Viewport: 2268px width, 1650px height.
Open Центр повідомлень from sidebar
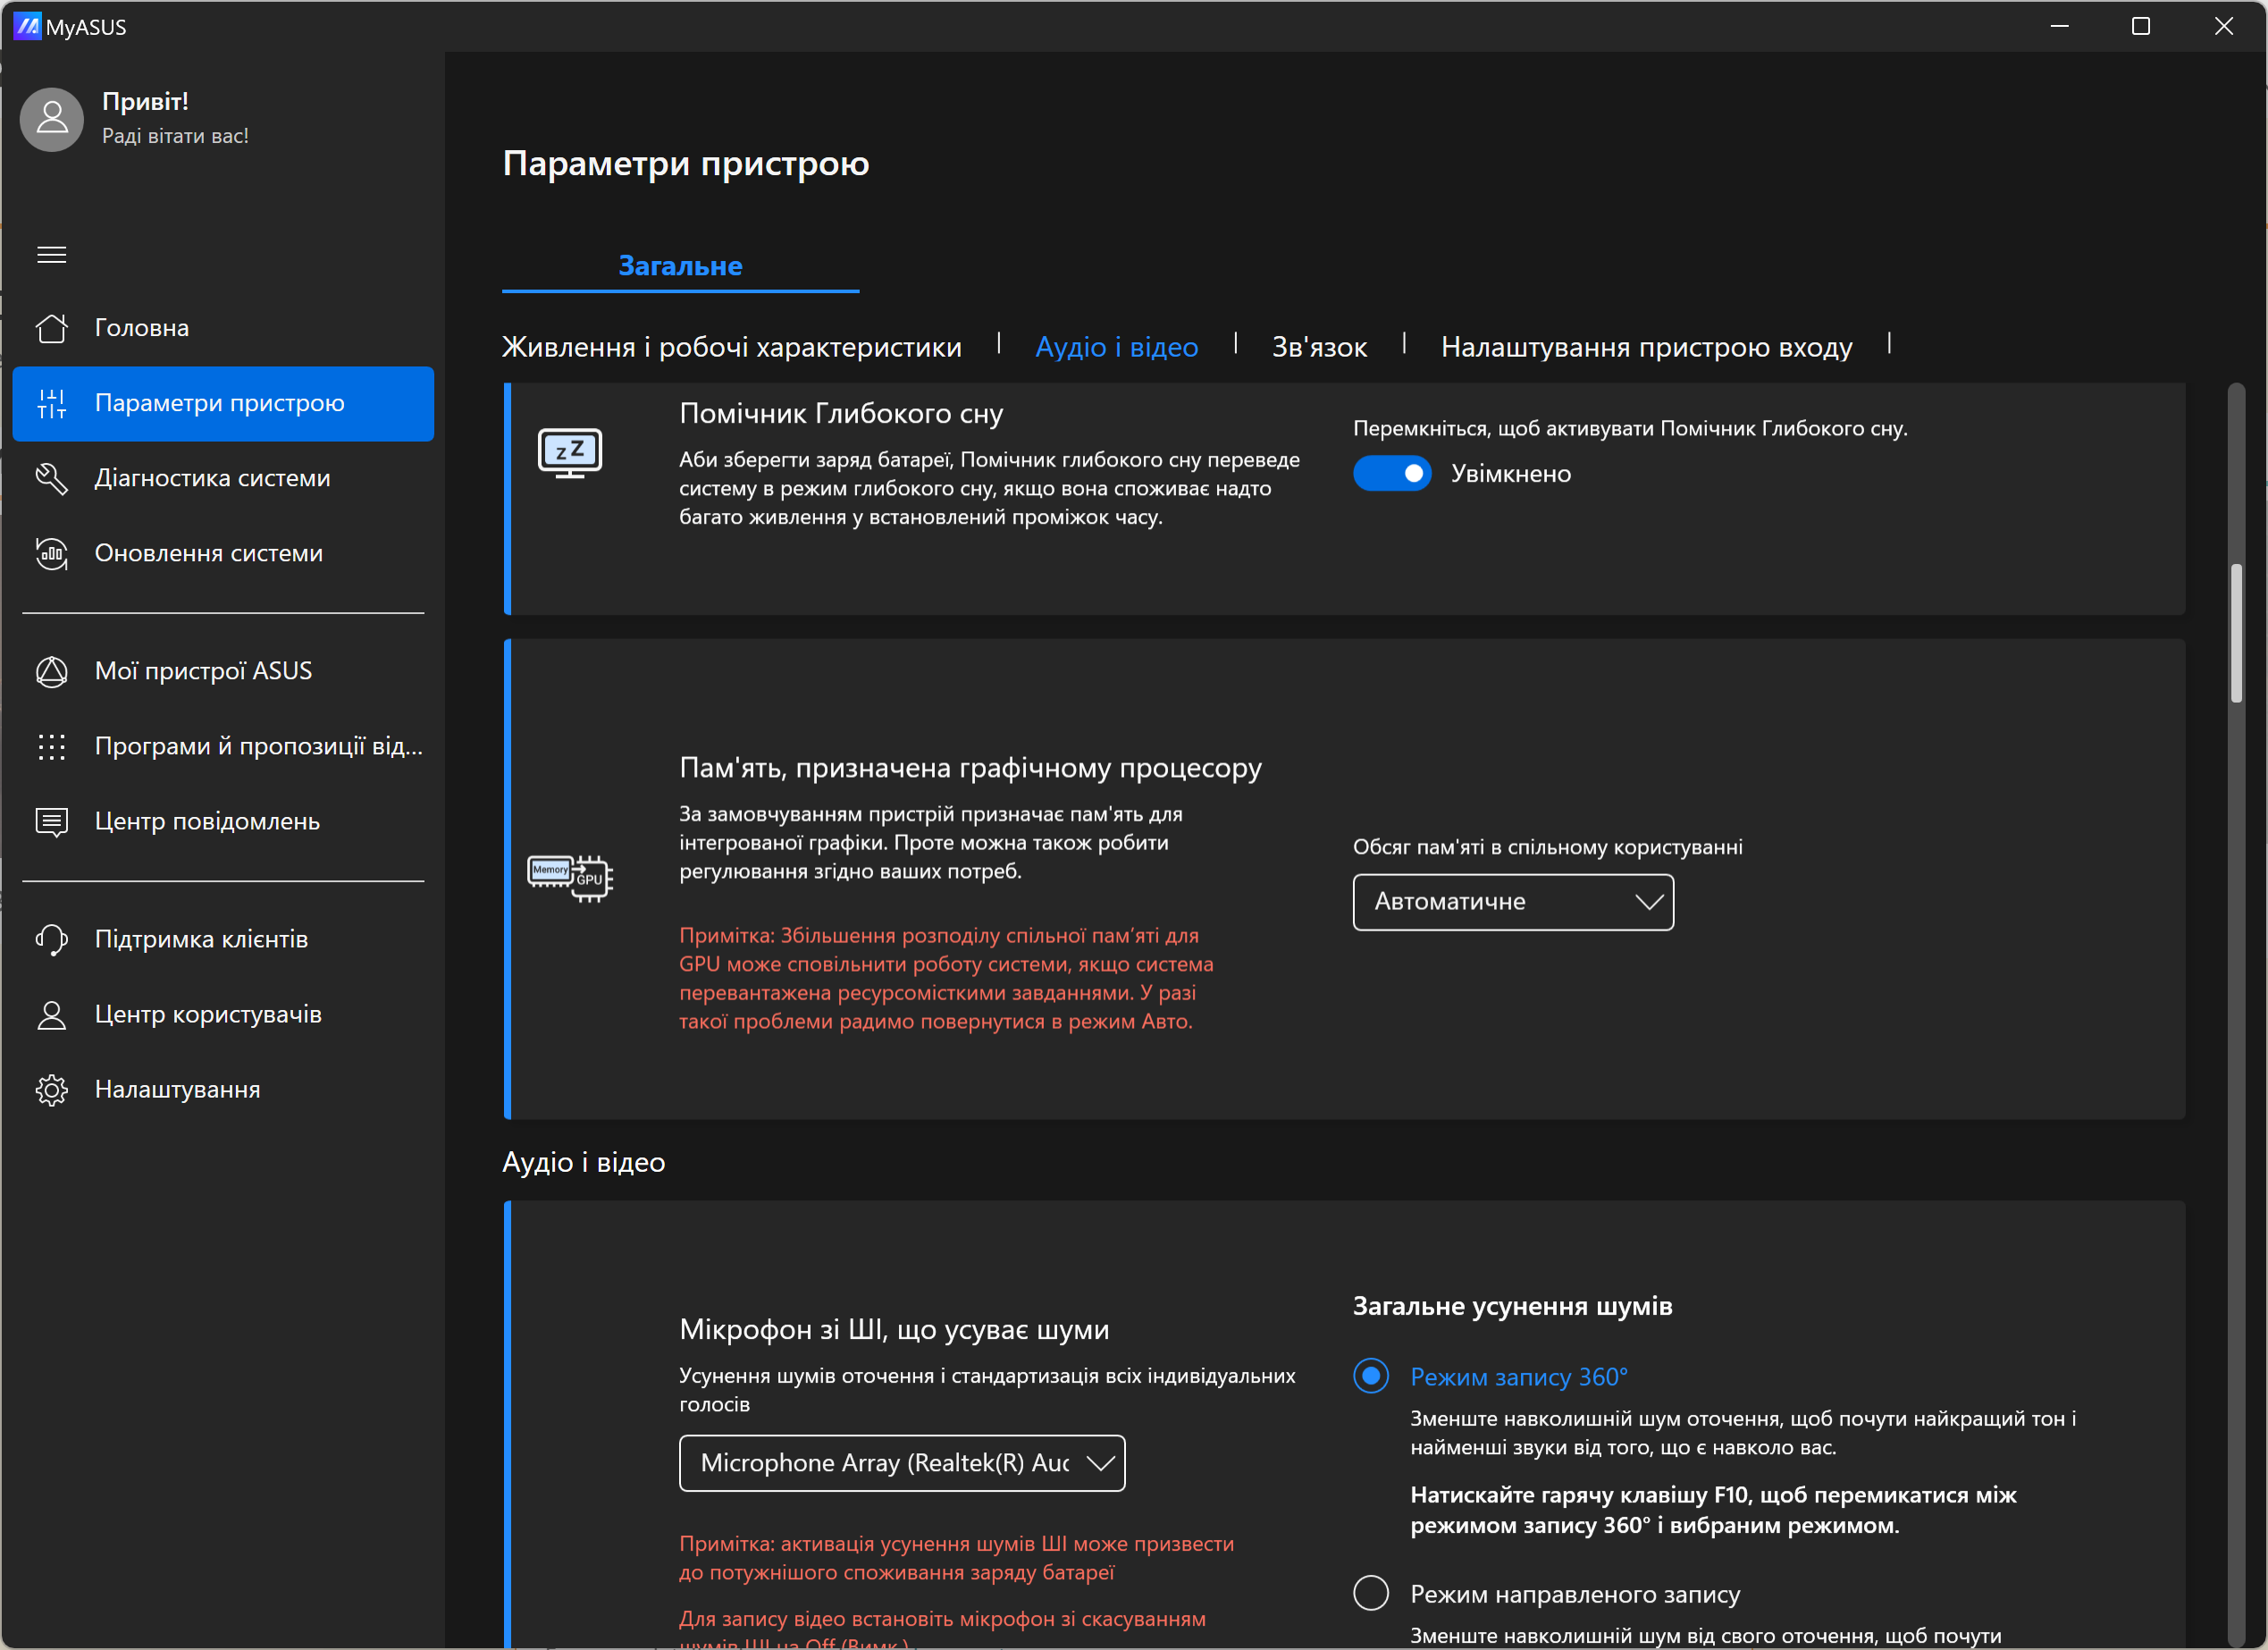[x=223, y=821]
